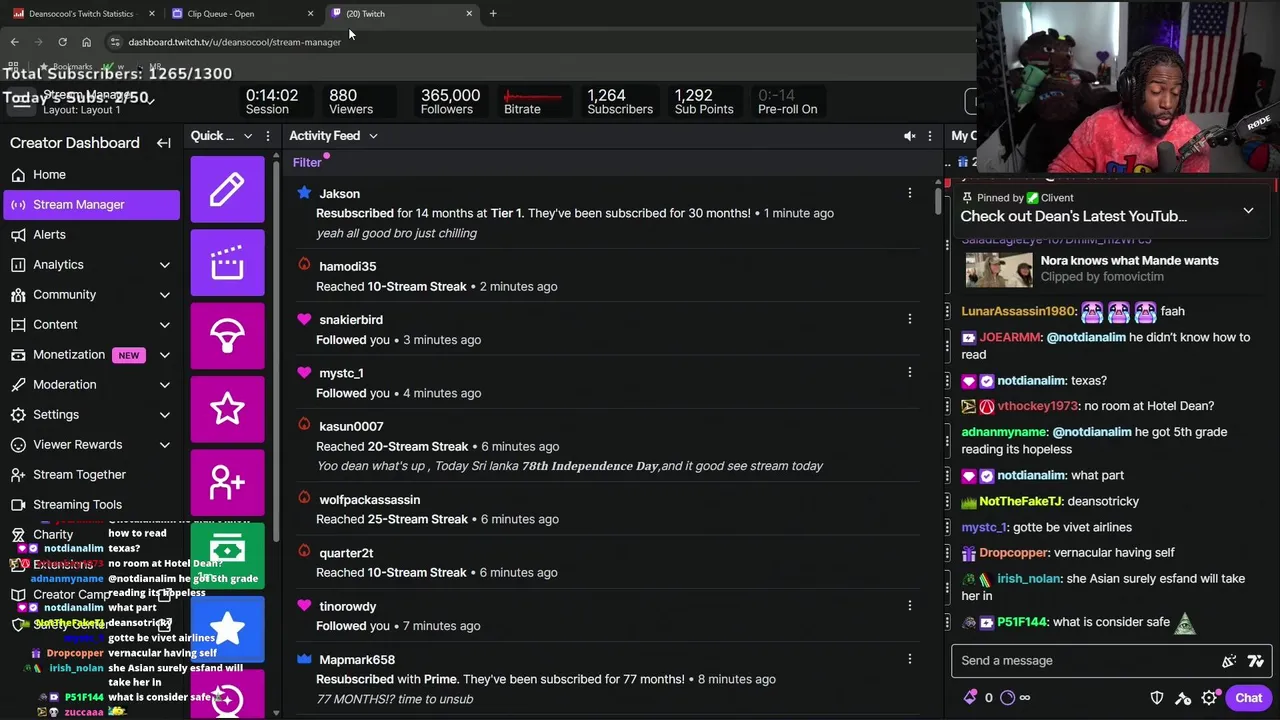Click the blue star quick action tile

[227, 628]
